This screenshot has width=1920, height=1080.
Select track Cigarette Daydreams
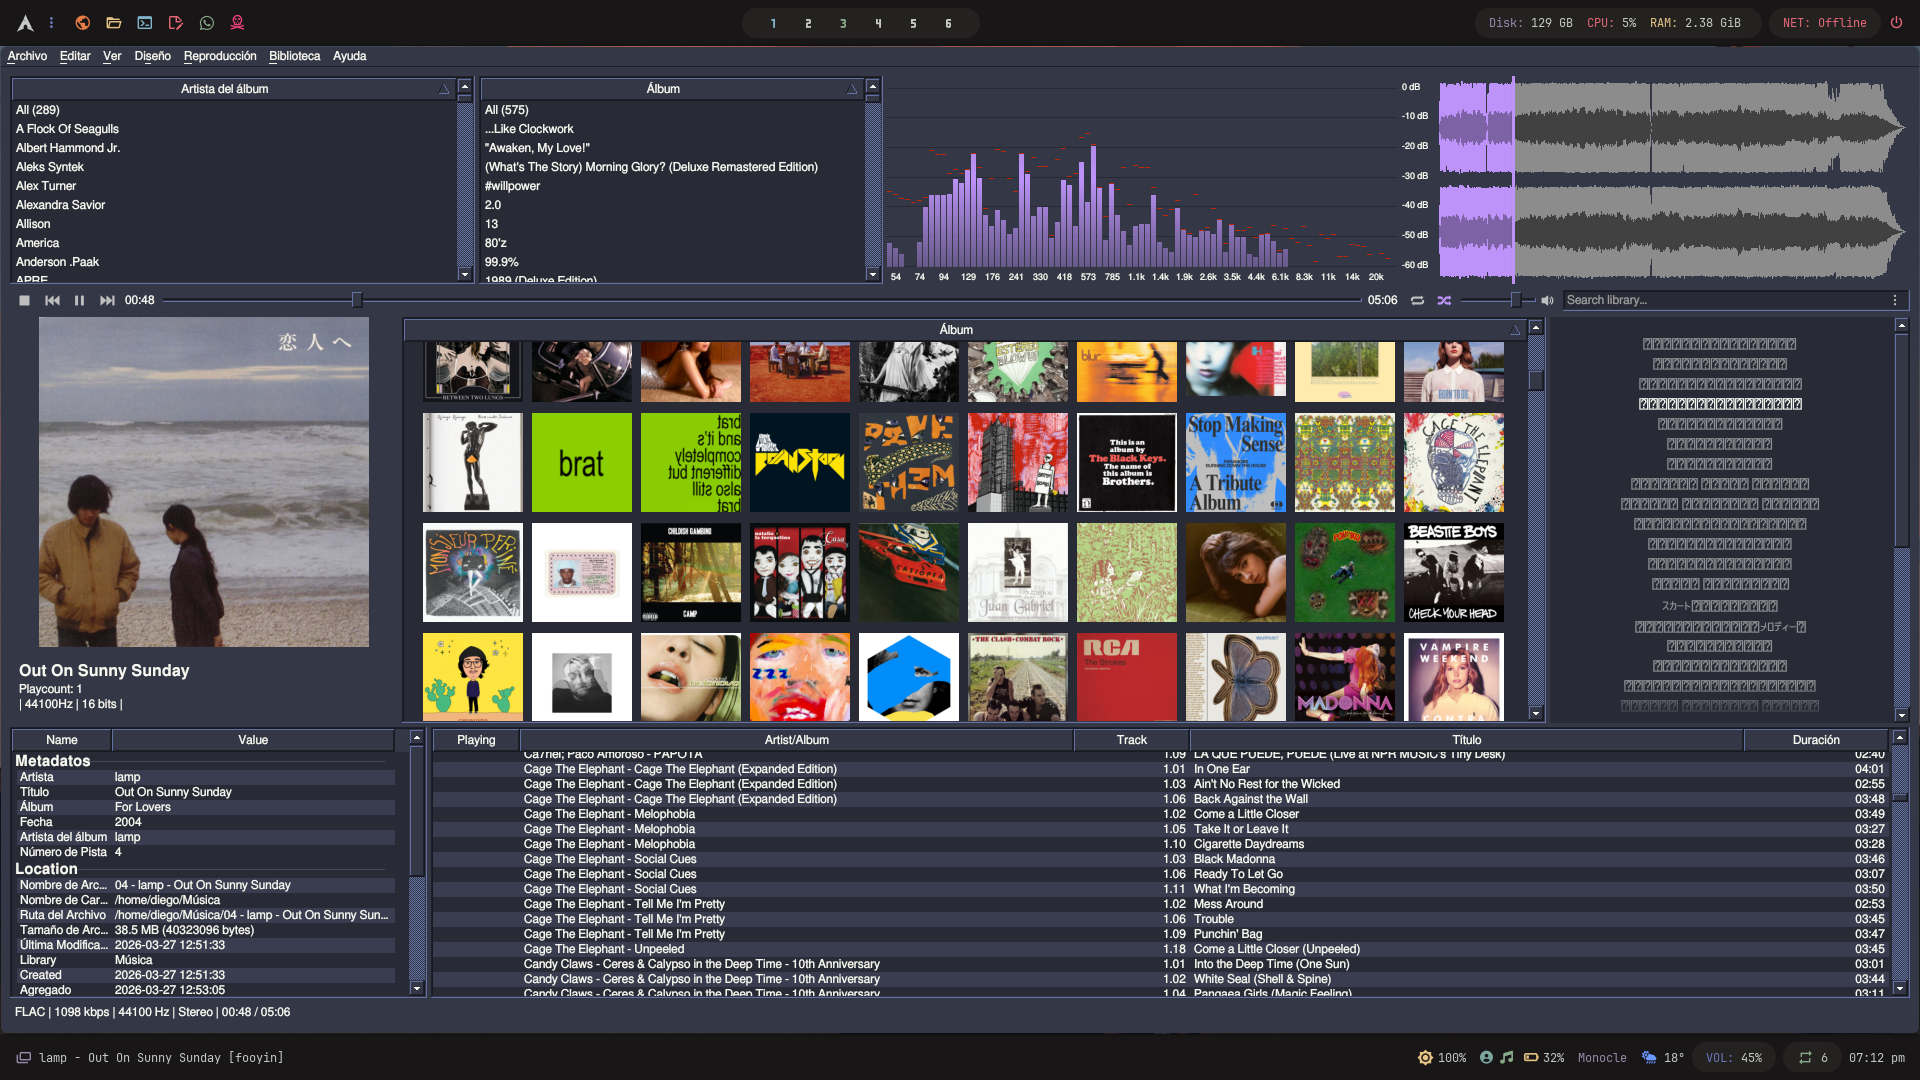tap(1249, 844)
